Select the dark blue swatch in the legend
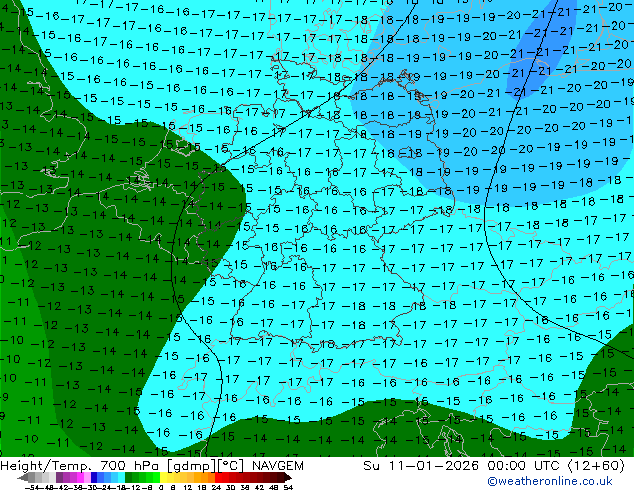Image resolution: width=634 pixels, height=490 pixels. [94, 477]
